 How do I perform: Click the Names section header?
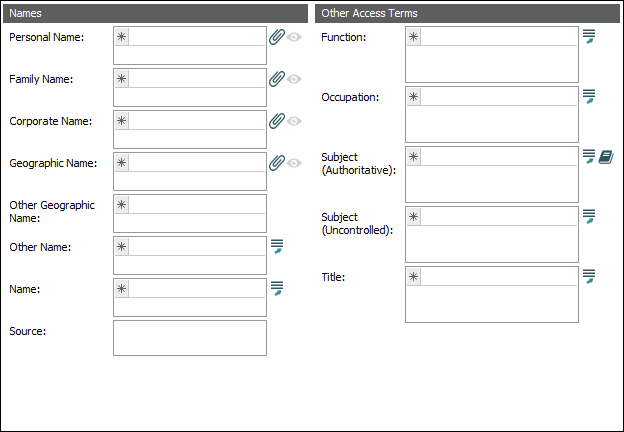click(x=155, y=13)
